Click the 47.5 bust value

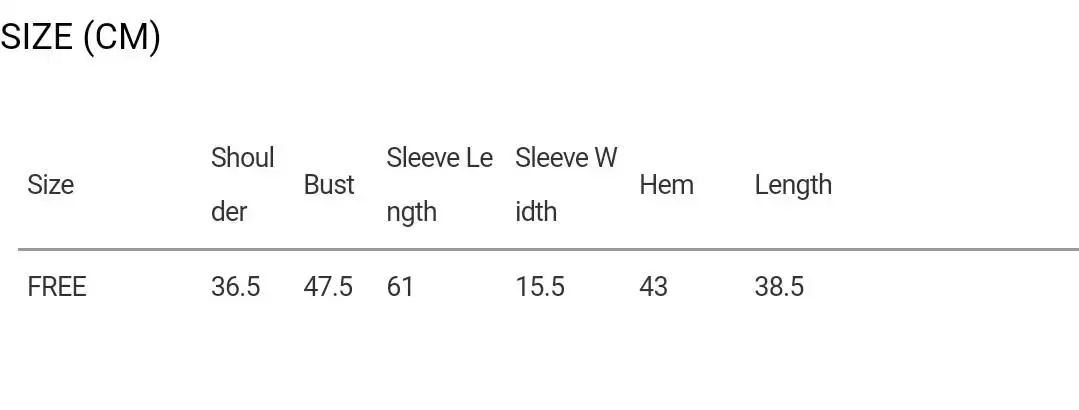pyautogui.click(x=328, y=287)
